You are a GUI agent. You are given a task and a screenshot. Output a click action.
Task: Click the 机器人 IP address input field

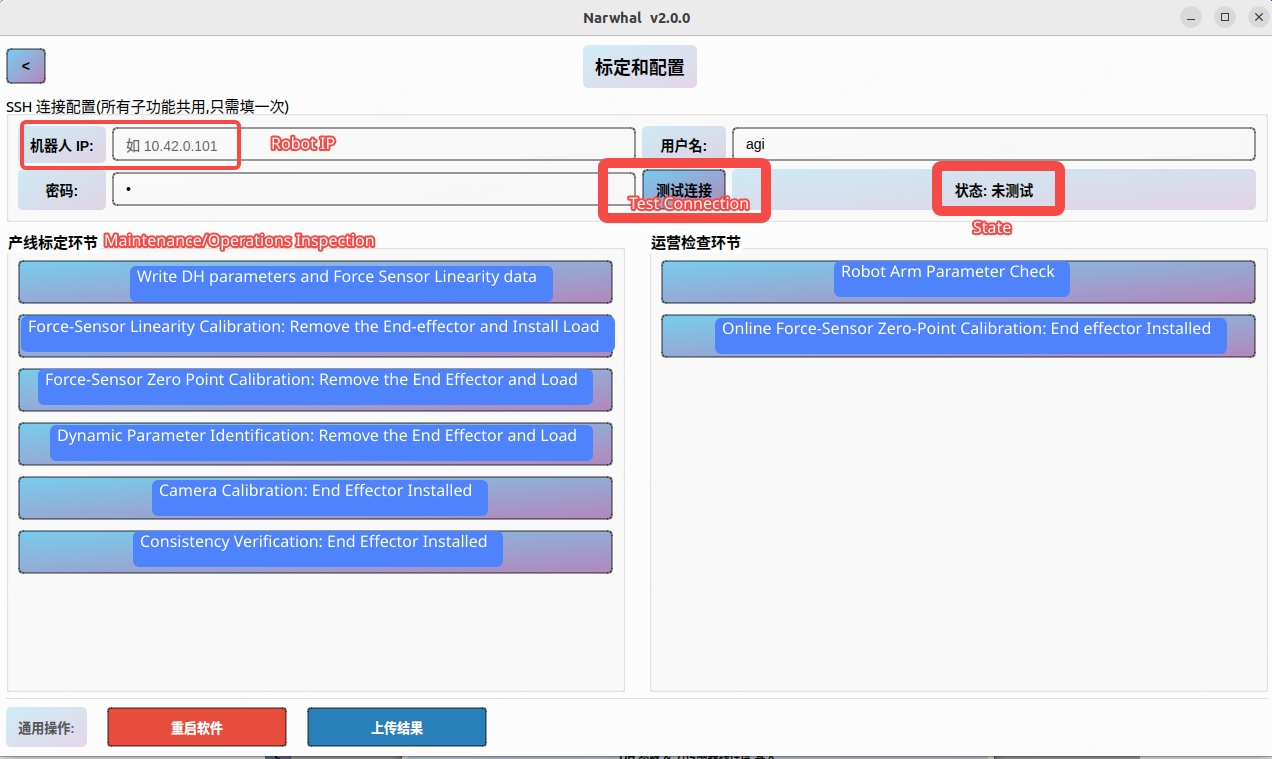[373, 144]
